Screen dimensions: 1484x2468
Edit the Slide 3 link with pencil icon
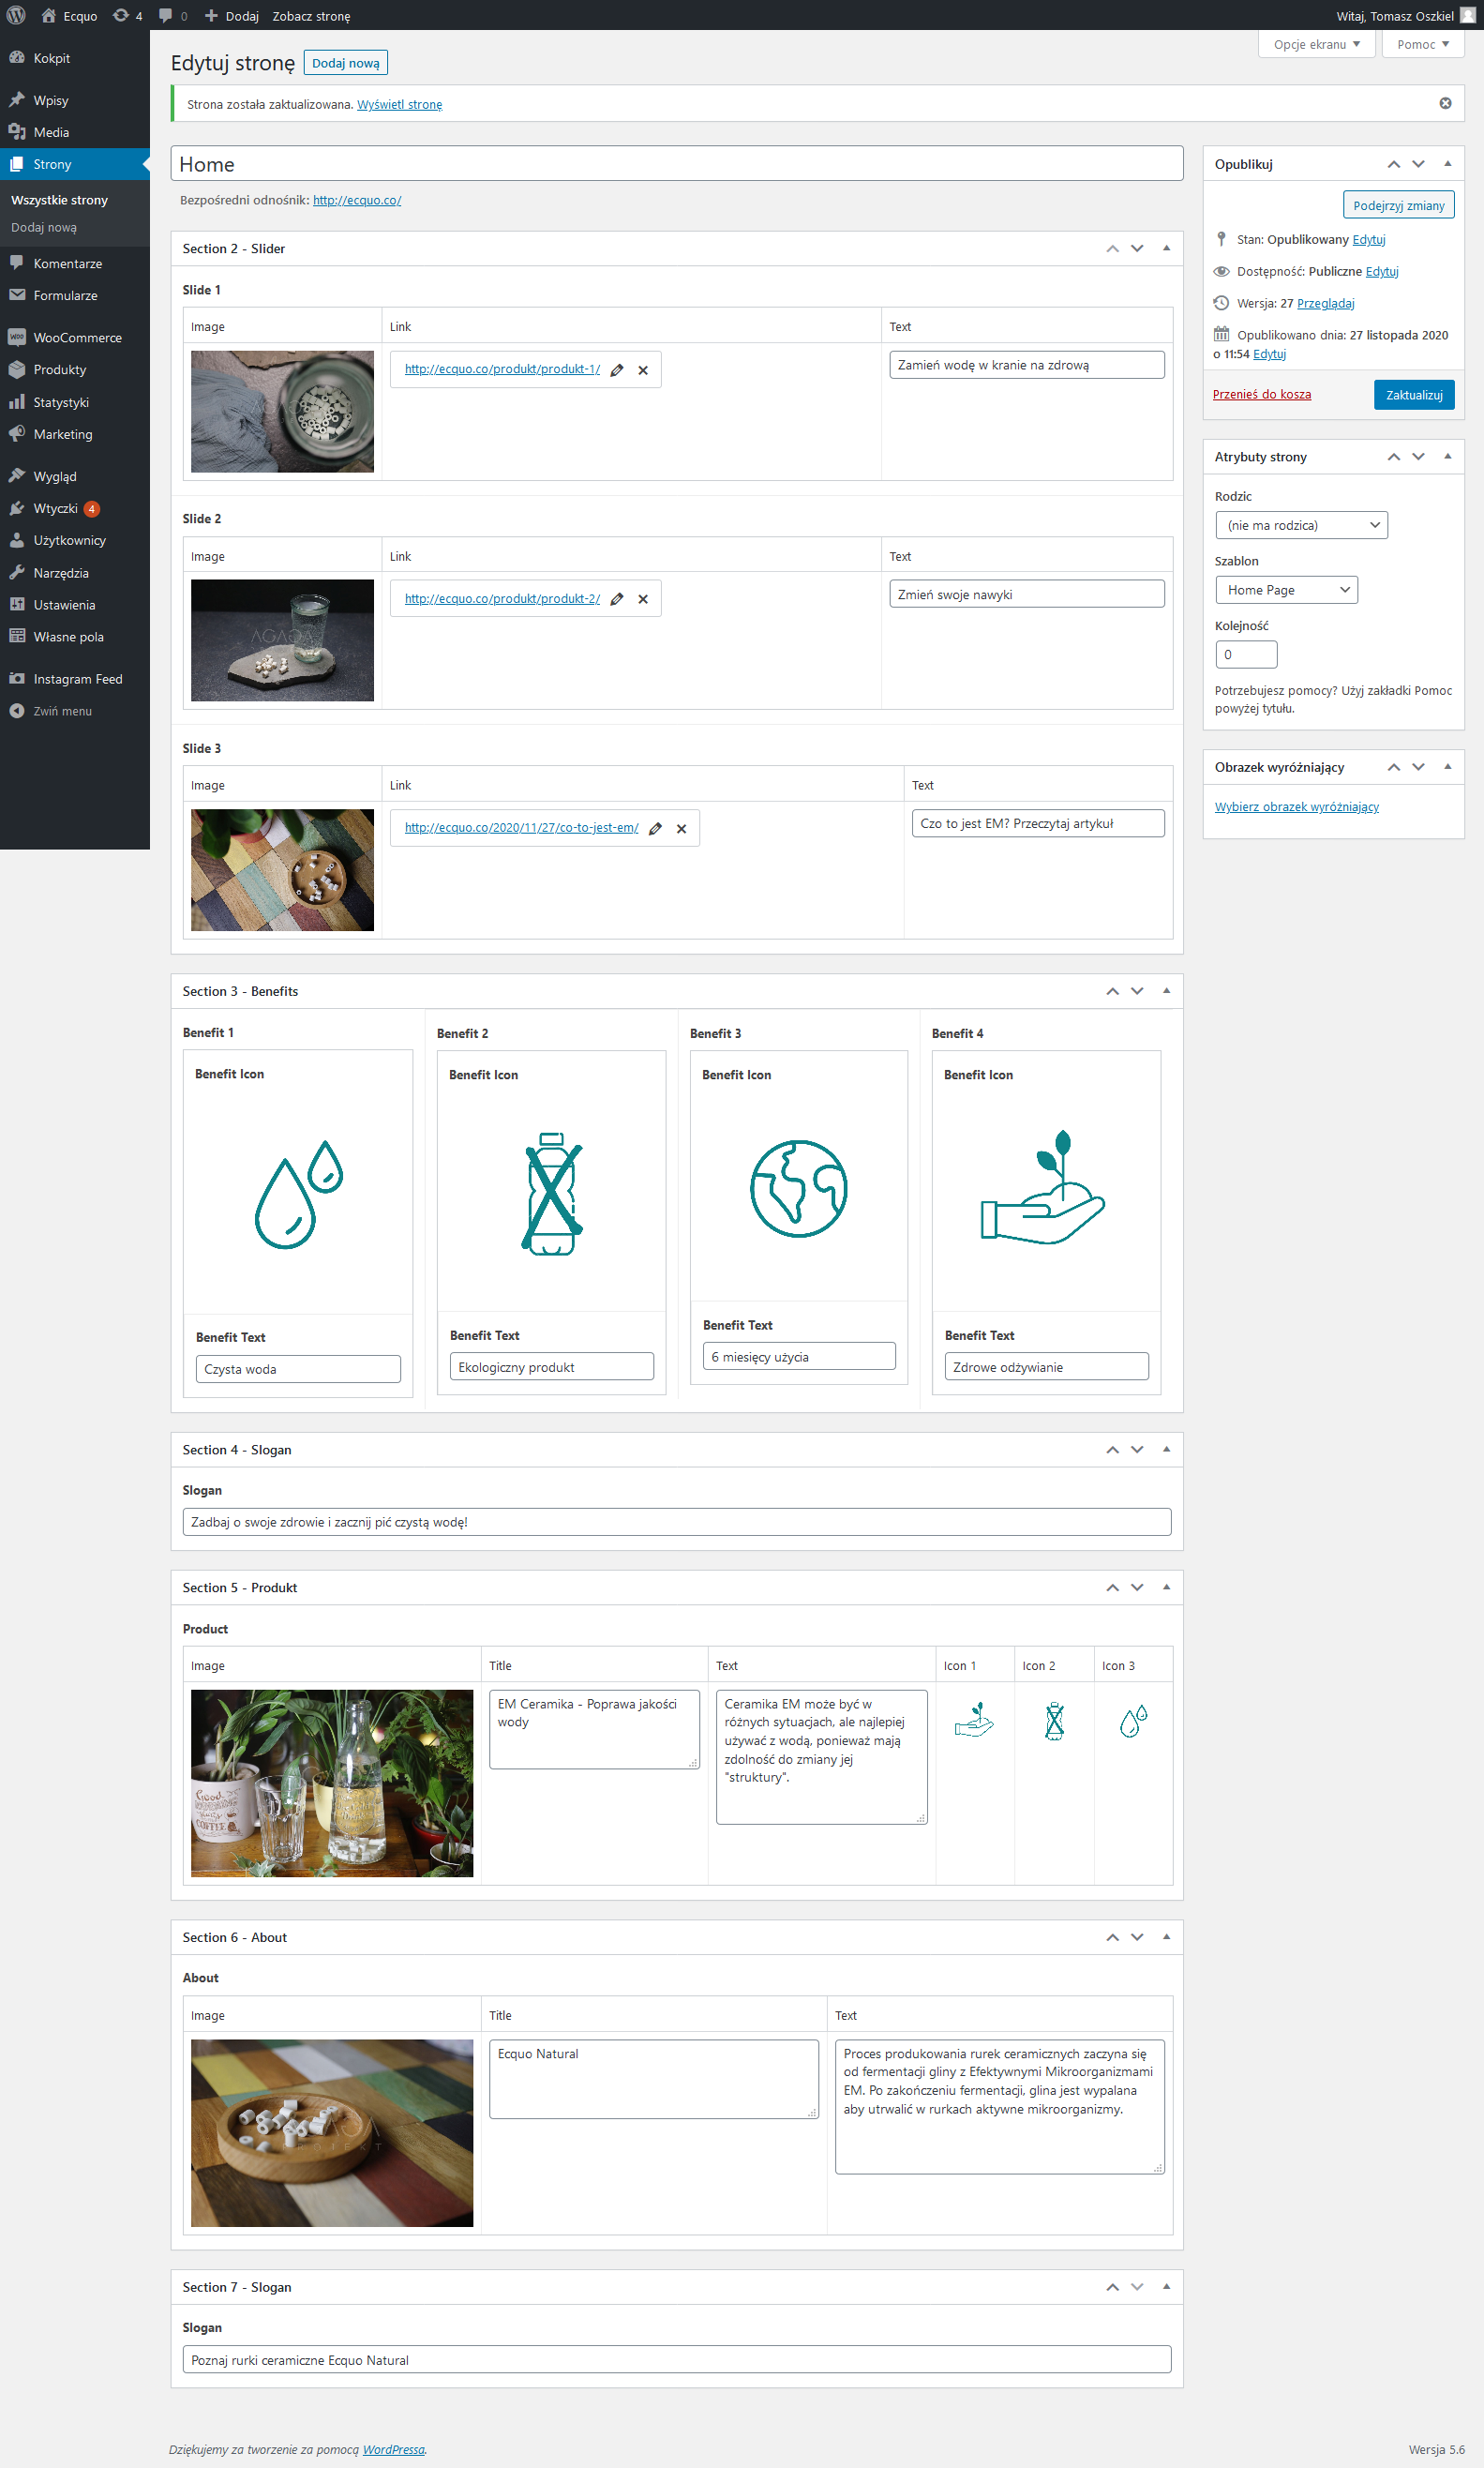coord(655,828)
